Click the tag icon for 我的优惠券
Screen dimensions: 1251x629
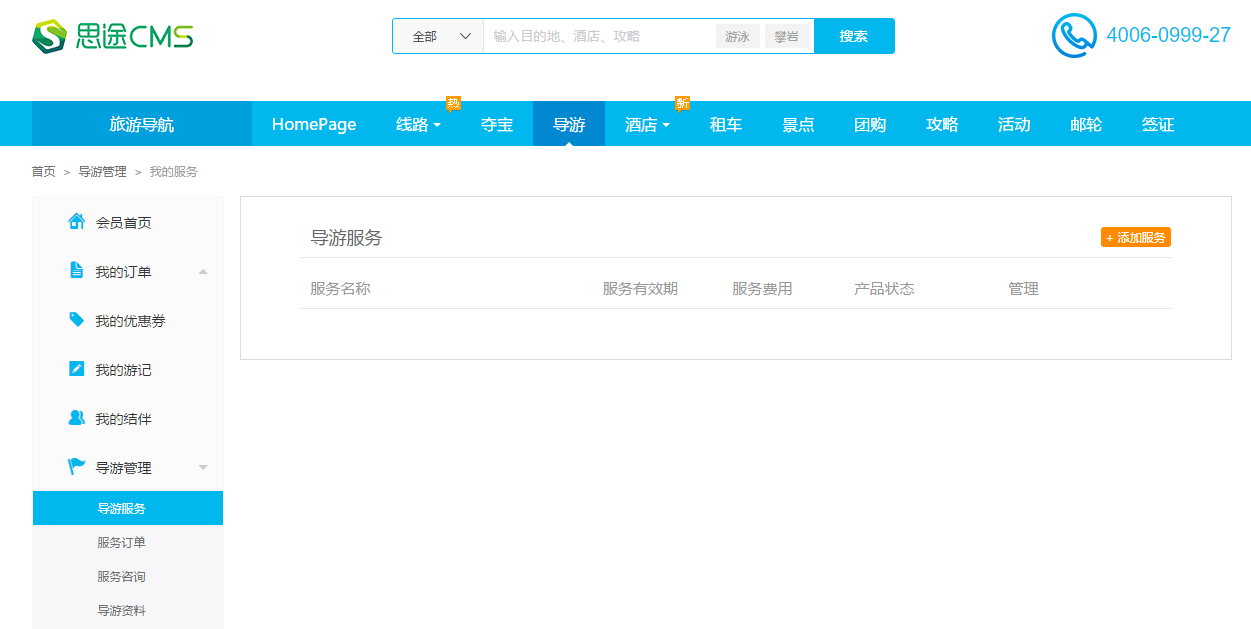[x=76, y=320]
